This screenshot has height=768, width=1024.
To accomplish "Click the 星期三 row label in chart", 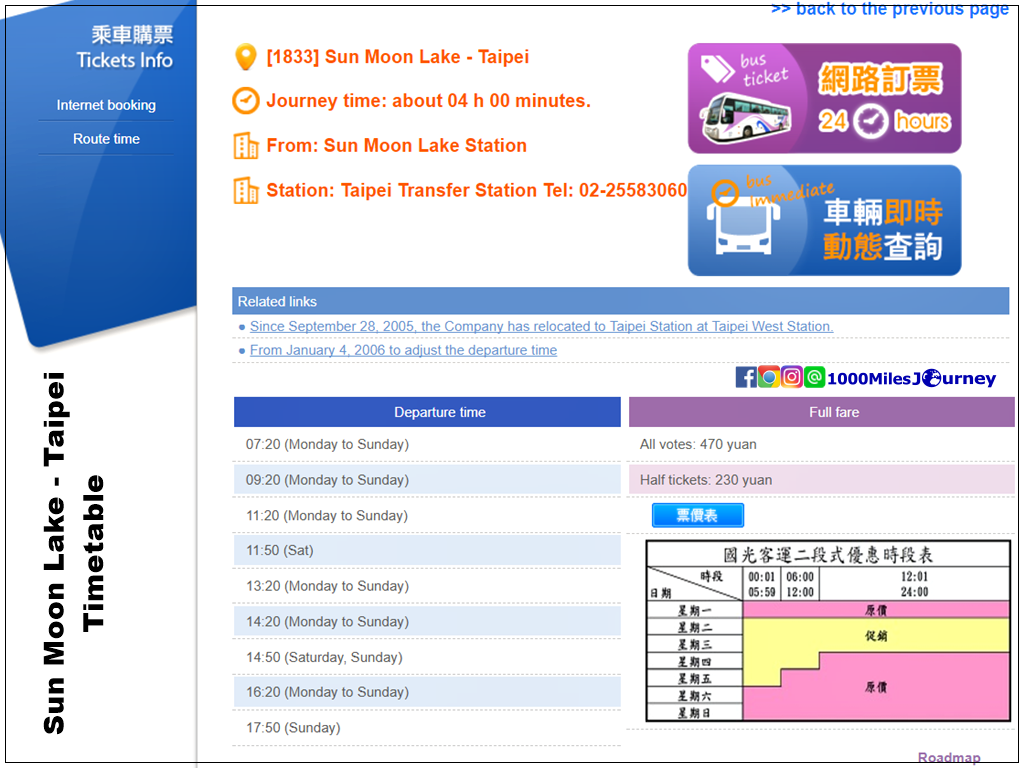I will point(694,645).
